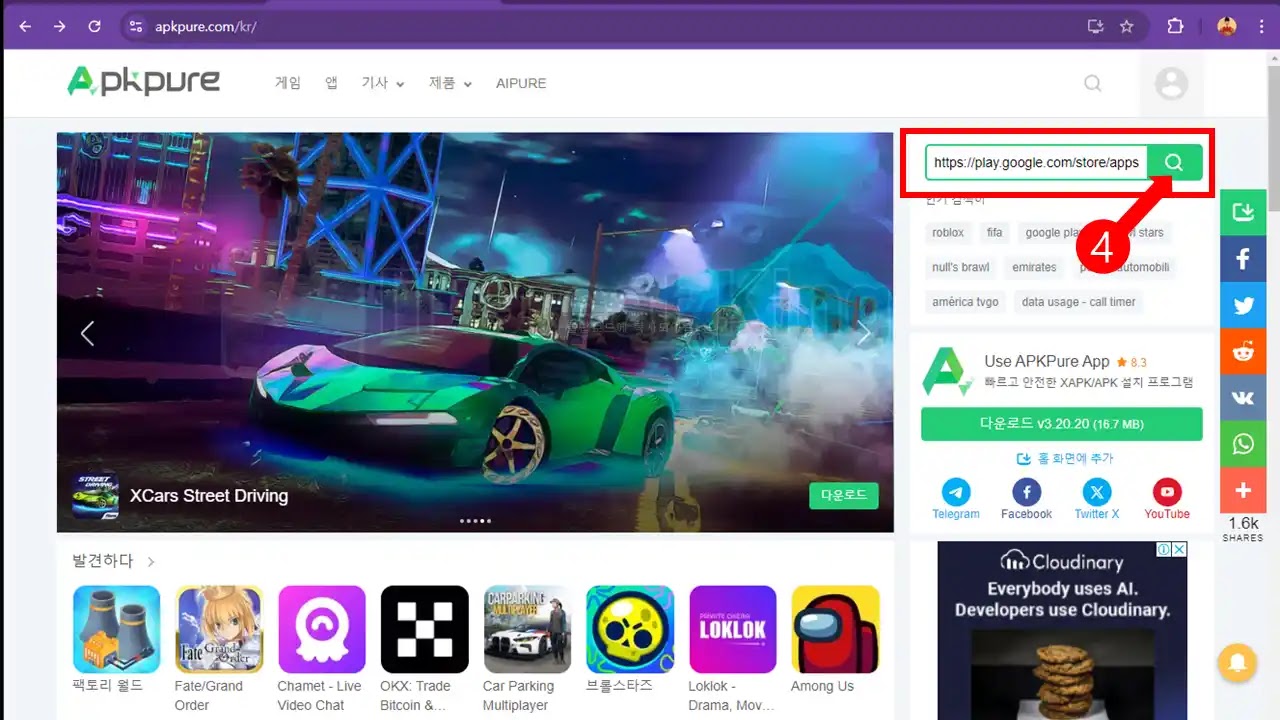Image resolution: width=1280 pixels, height=720 pixels.
Task: Click the fifa search tag
Action: pos(994,232)
